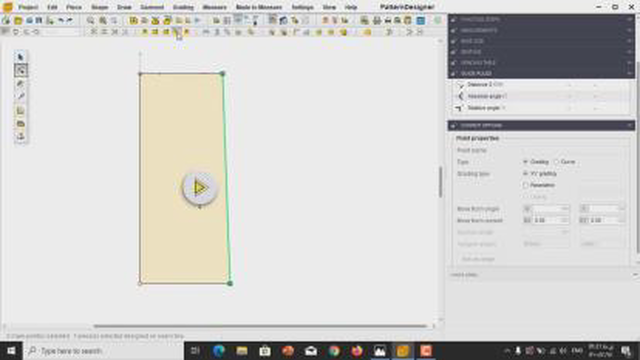Viewport: 640px width, 360px height.
Task: Click the toolbar icon under the mouse cursor
Action: pos(177,31)
